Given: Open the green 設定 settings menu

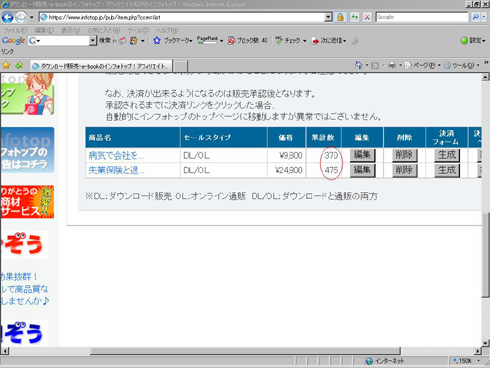Looking at the screenshot, I should (x=473, y=40).
